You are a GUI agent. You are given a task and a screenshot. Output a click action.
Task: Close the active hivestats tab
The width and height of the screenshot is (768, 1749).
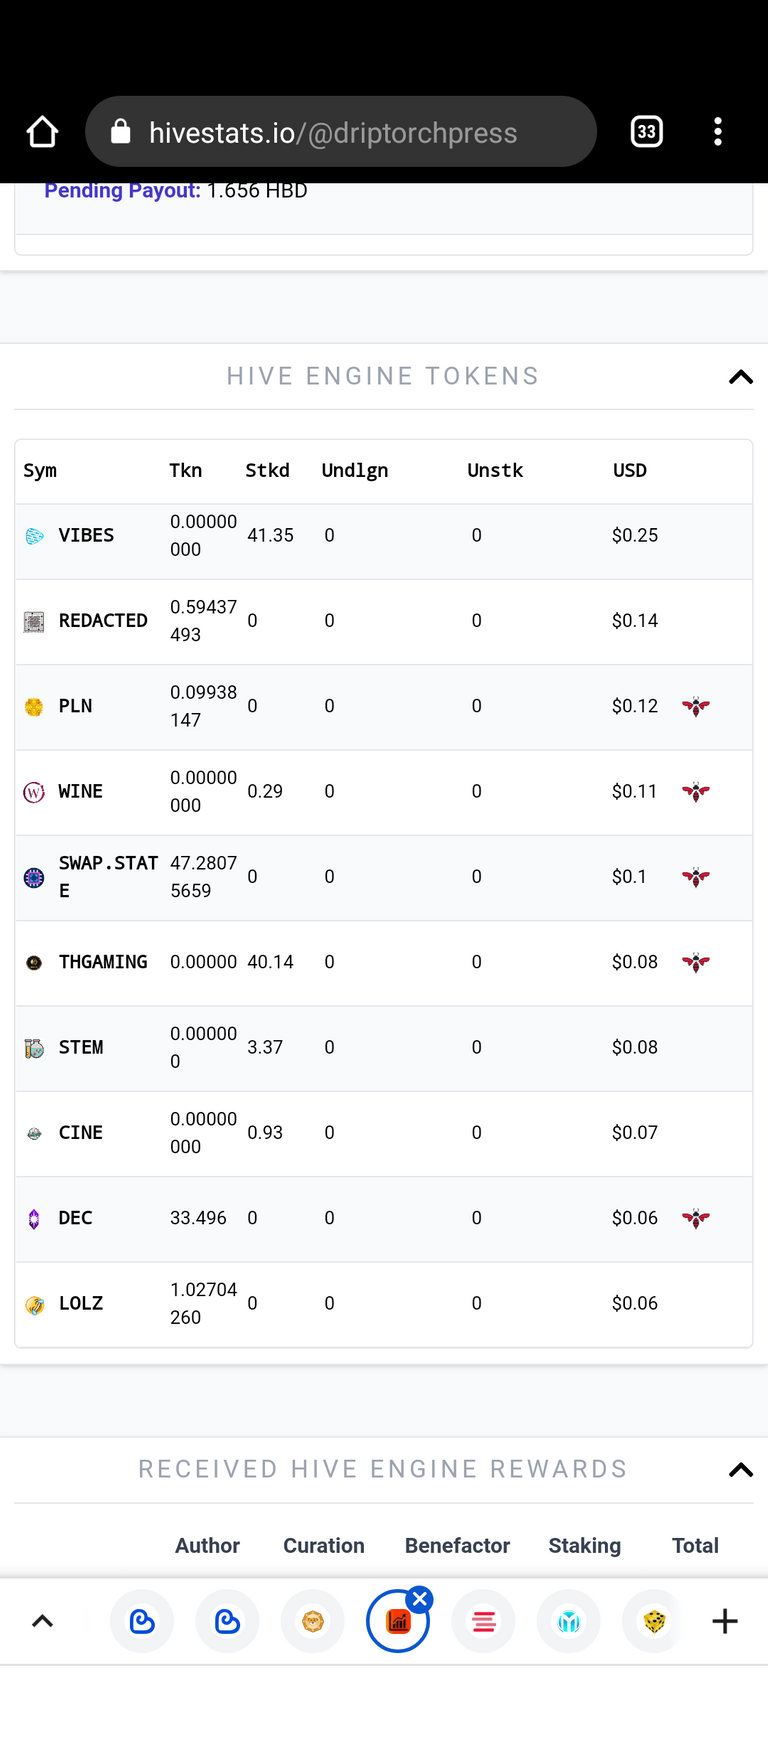(420, 1599)
